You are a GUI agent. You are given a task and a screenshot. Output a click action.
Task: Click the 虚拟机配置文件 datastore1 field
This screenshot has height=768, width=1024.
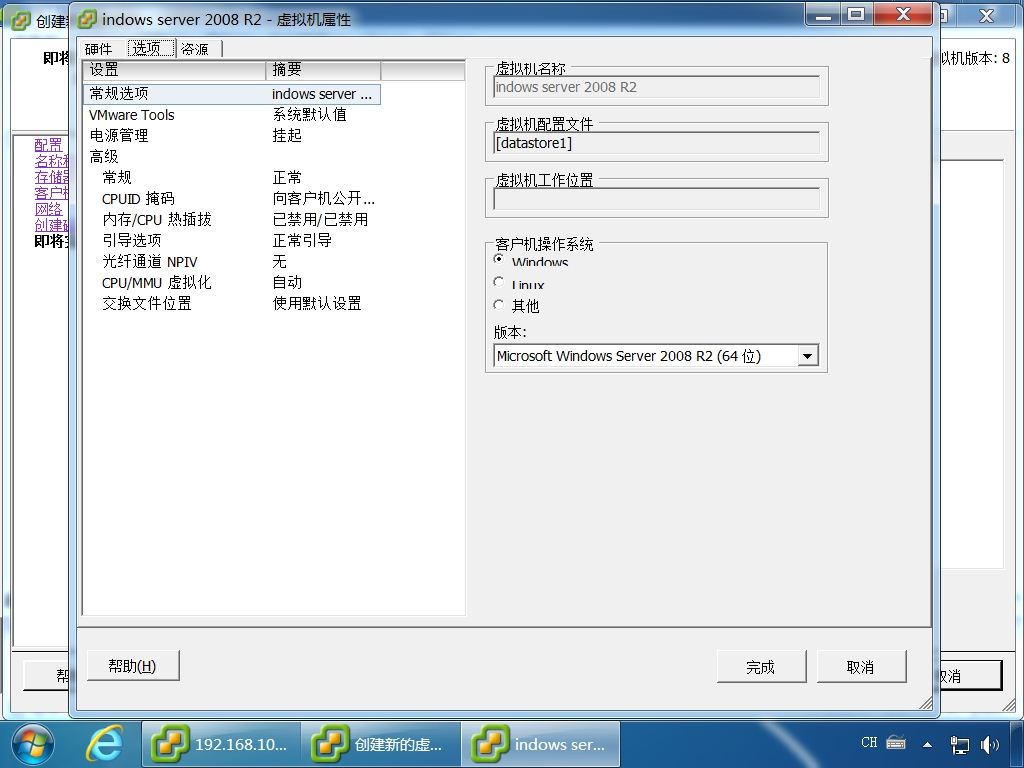[656, 143]
